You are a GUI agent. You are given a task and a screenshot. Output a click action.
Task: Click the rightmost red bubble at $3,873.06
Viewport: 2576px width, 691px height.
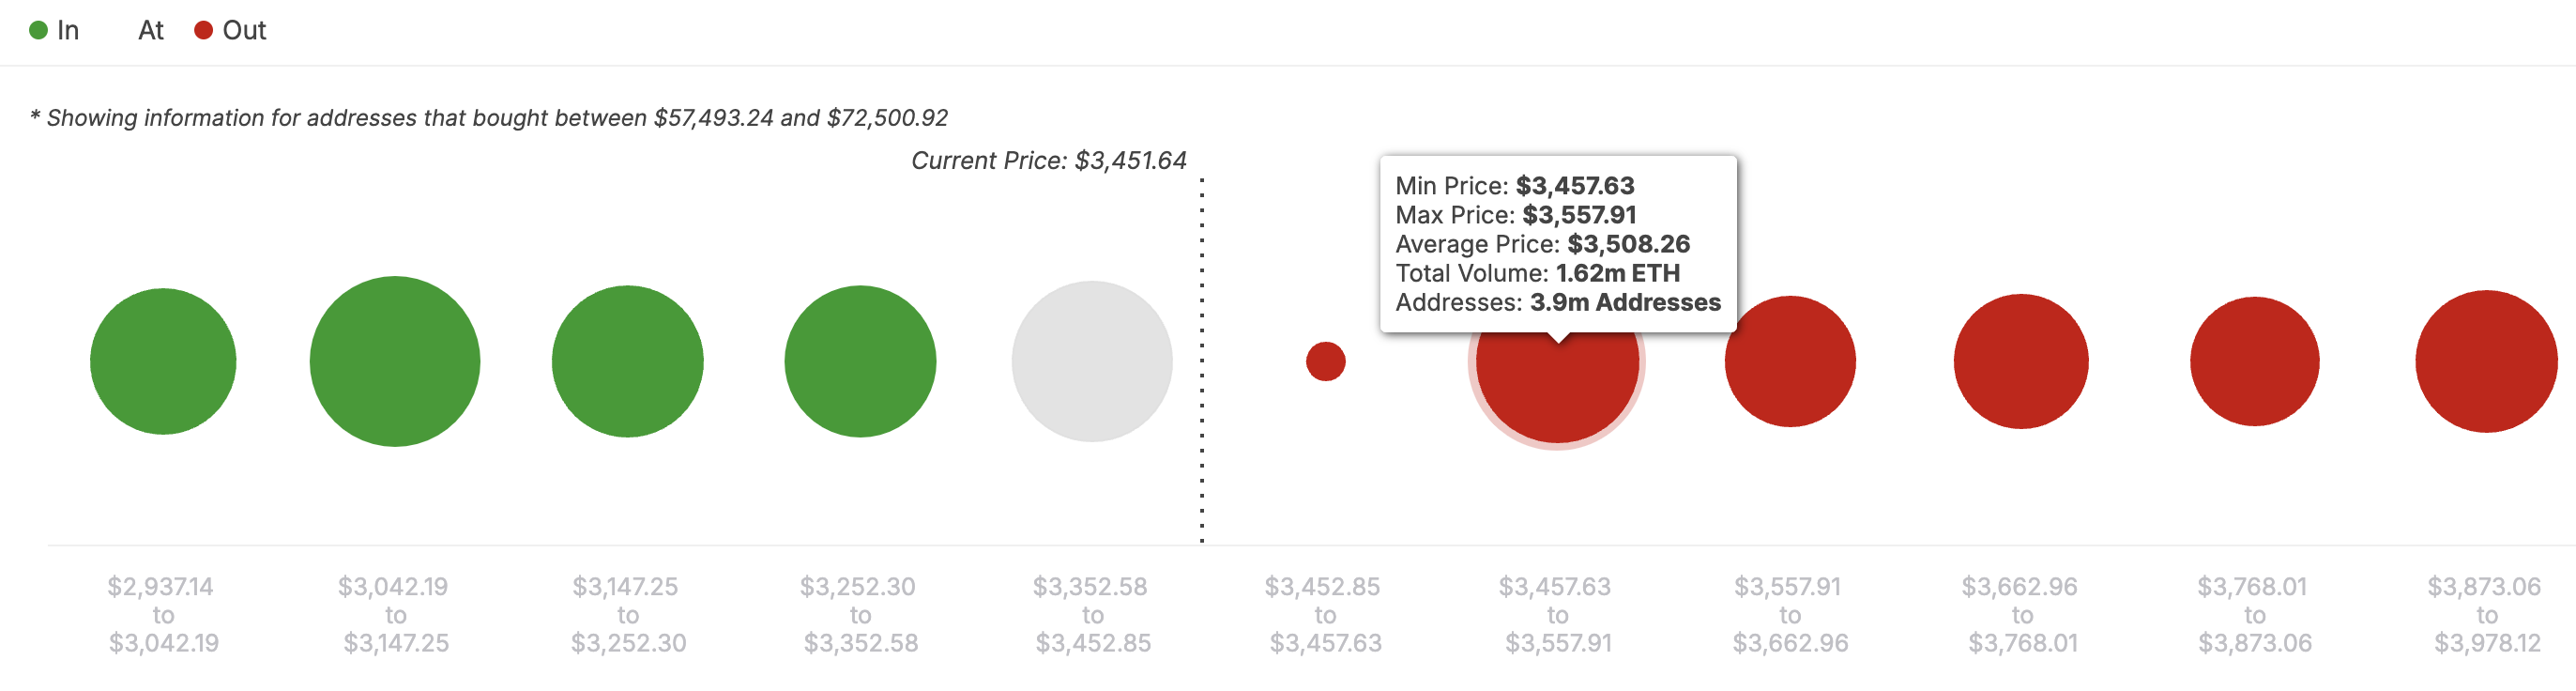2486,361
